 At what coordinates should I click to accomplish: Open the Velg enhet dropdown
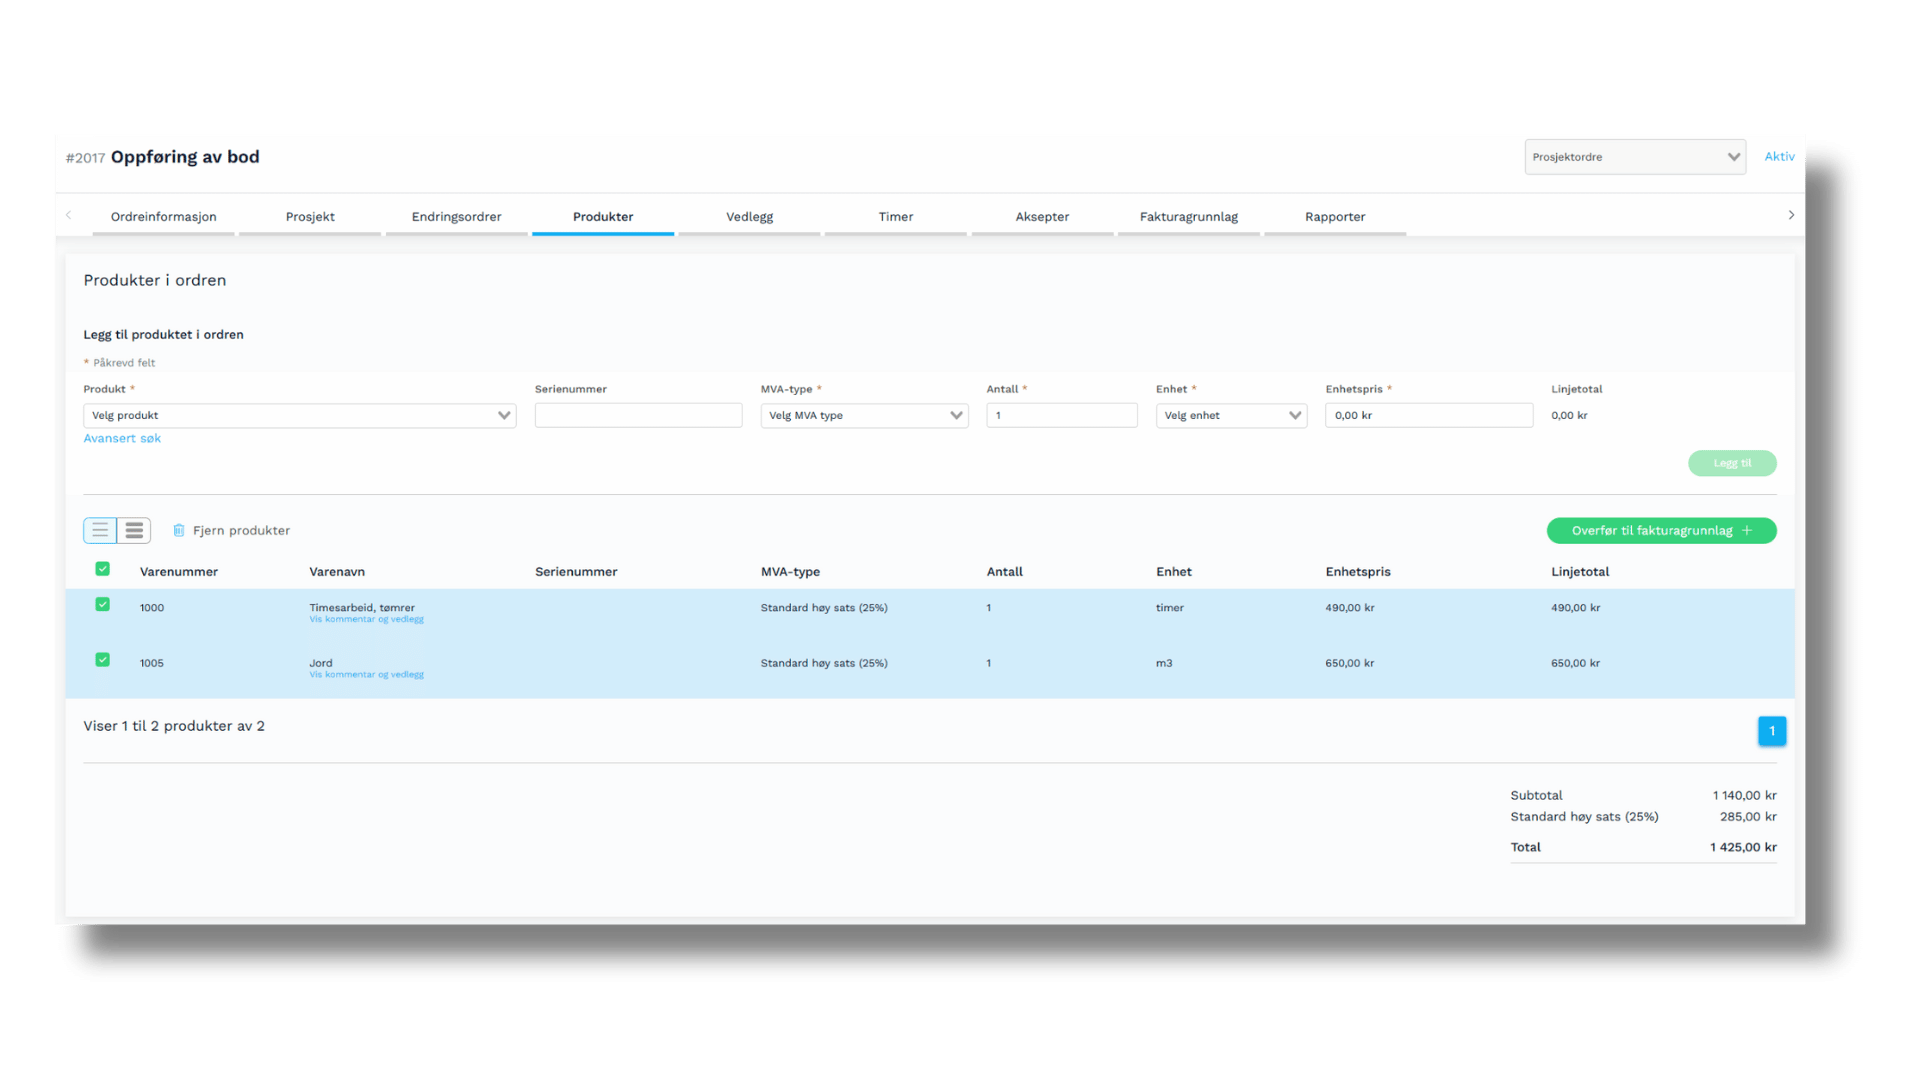(x=1231, y=415)
